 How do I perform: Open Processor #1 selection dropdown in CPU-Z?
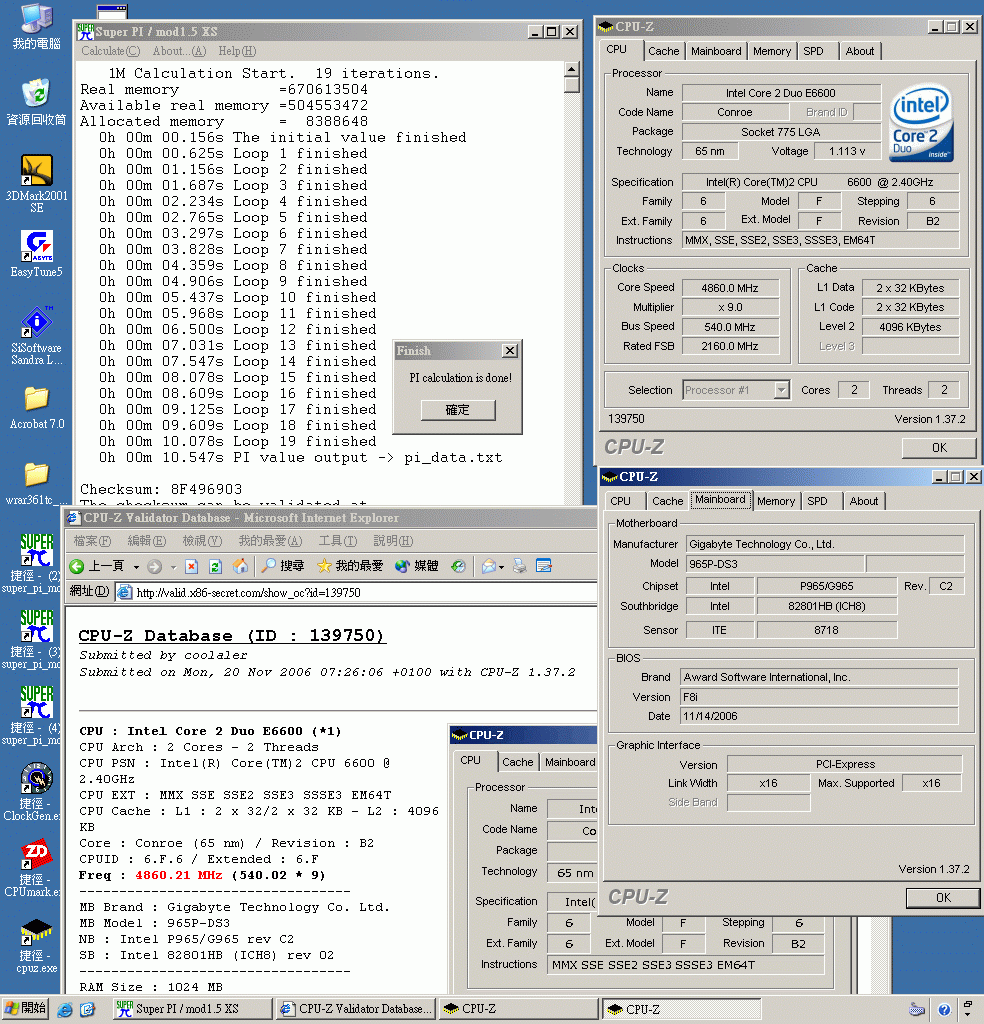[781, 390]
